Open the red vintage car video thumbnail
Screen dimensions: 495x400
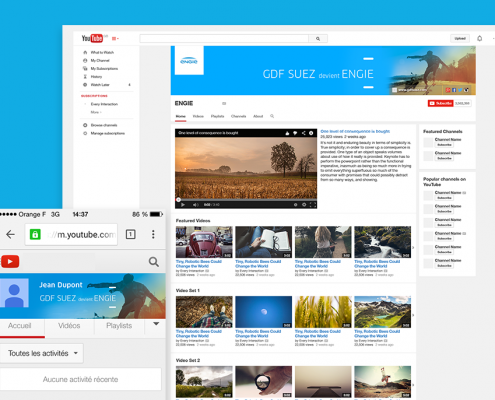click(204, 242)
